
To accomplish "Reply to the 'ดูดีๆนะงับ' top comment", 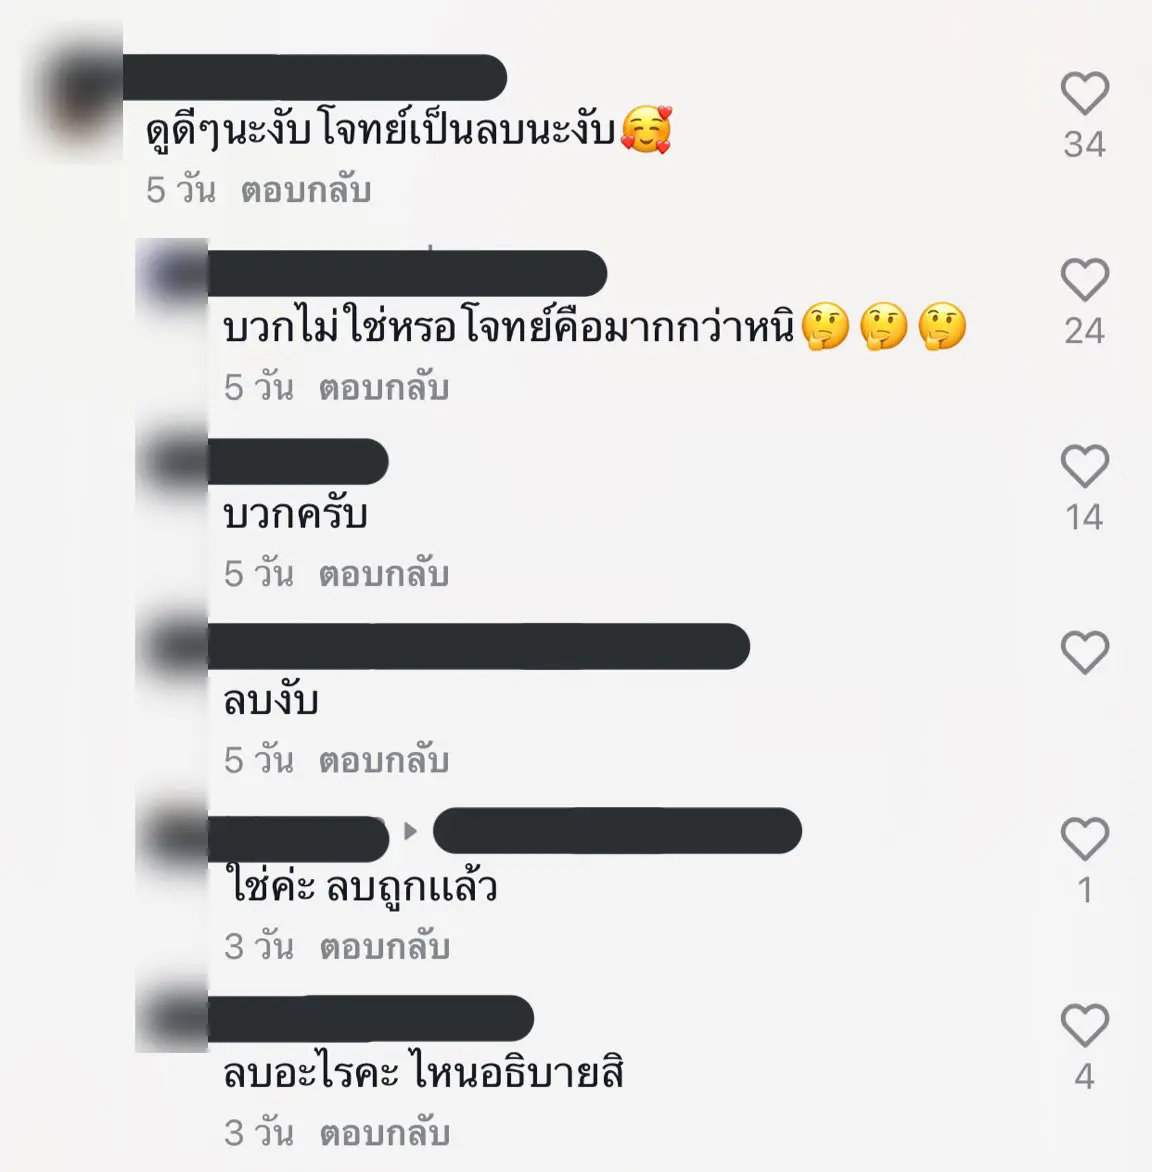I will click(306, 190).
